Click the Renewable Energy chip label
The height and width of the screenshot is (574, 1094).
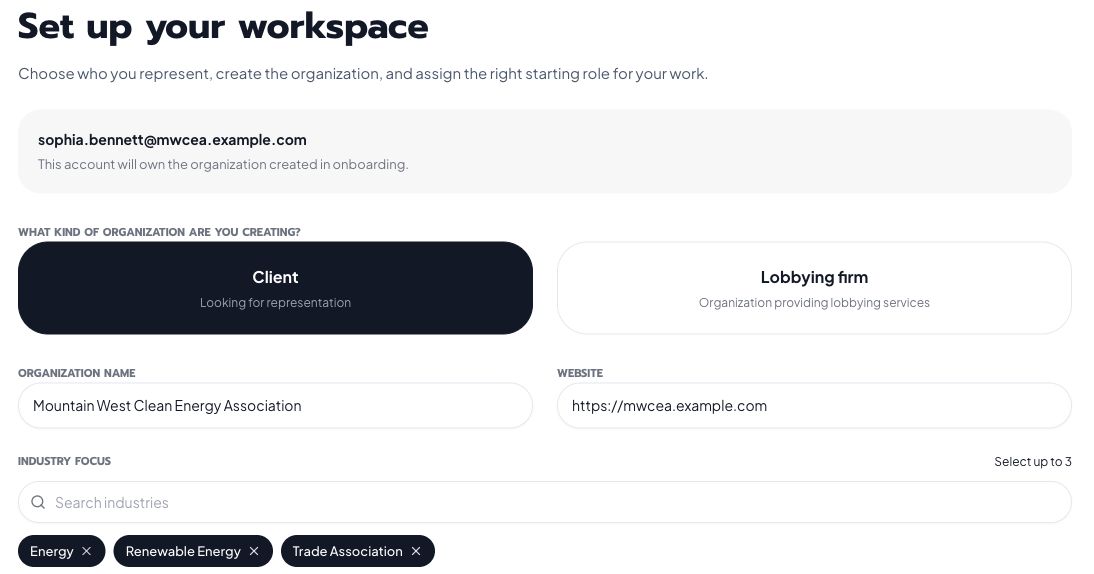pyautogui.click(x=183, y=551)
